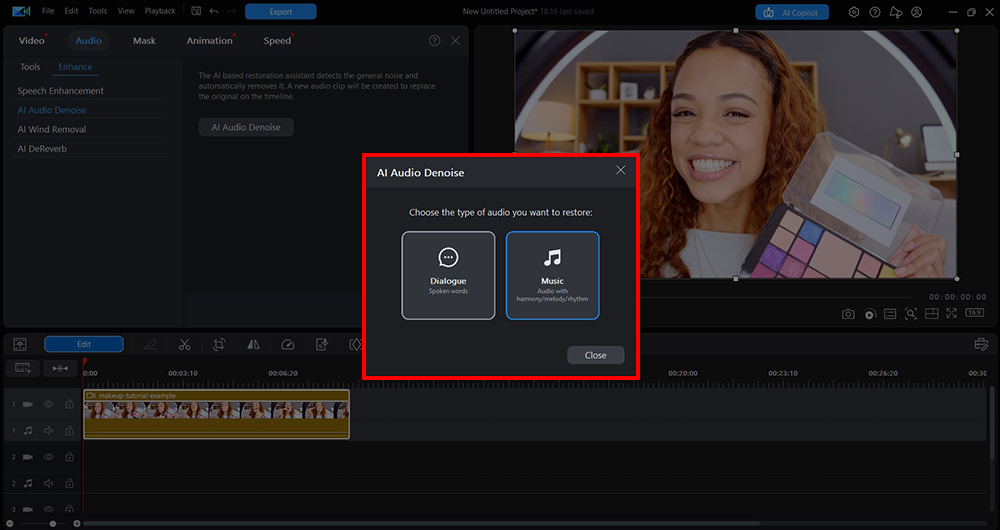Lock video track 1 with padlock
The height and width of the screenshot is (530, 1000).
click(x=69, y=405)
